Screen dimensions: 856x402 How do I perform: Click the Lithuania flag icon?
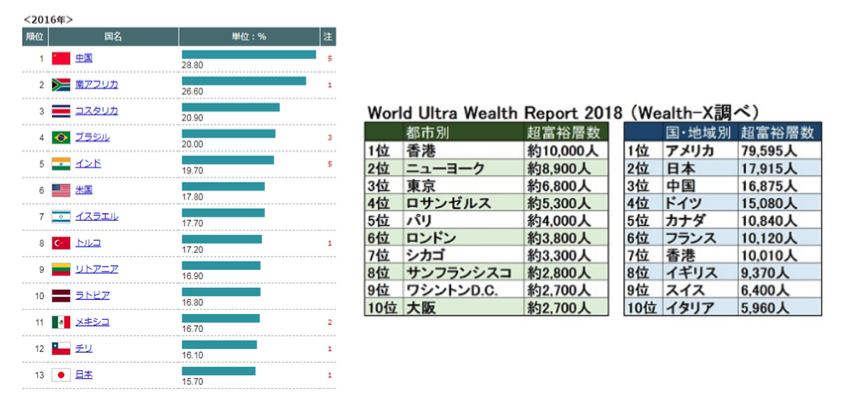tap(61, 269)
